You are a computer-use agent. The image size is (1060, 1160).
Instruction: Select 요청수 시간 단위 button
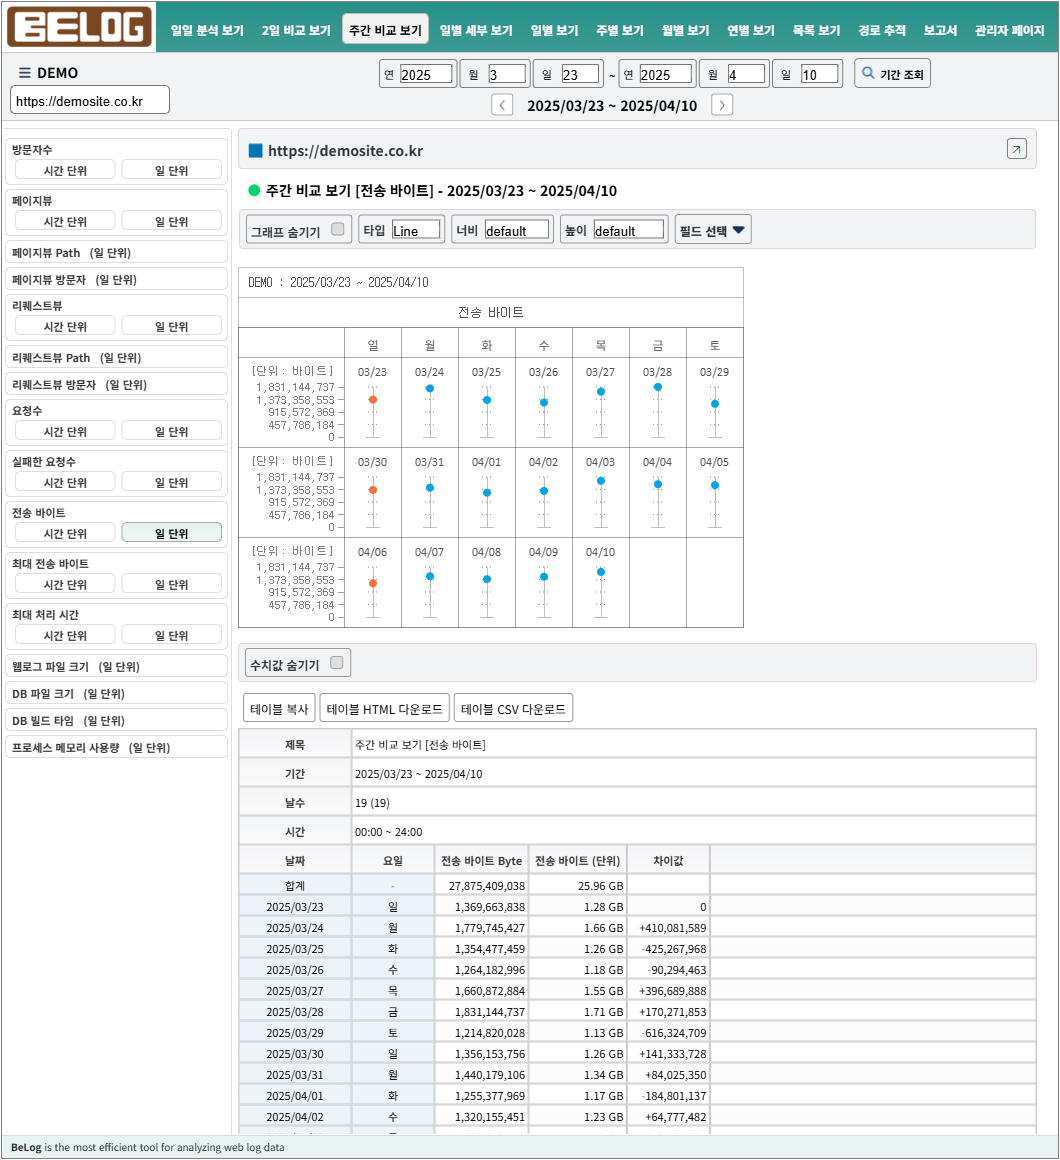pyautogui.click(x=65, y=431)
